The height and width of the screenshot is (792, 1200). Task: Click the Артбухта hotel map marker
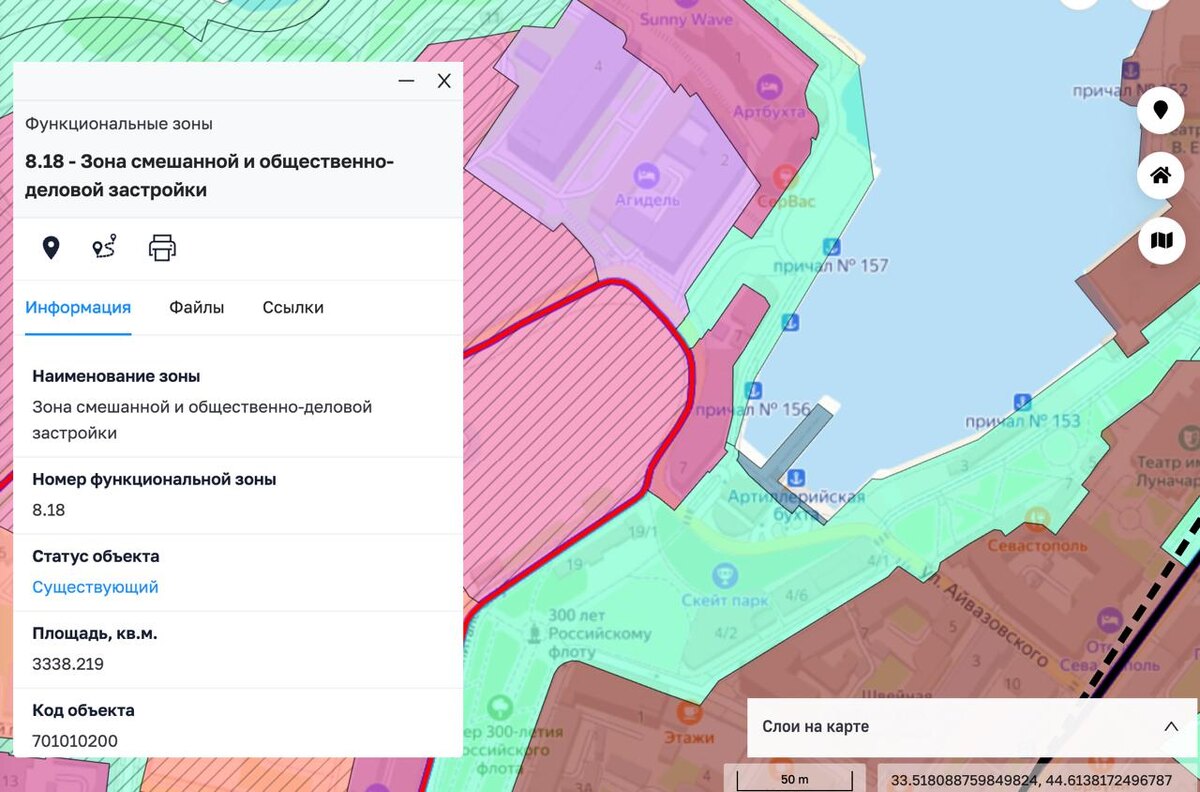[768, 88]
